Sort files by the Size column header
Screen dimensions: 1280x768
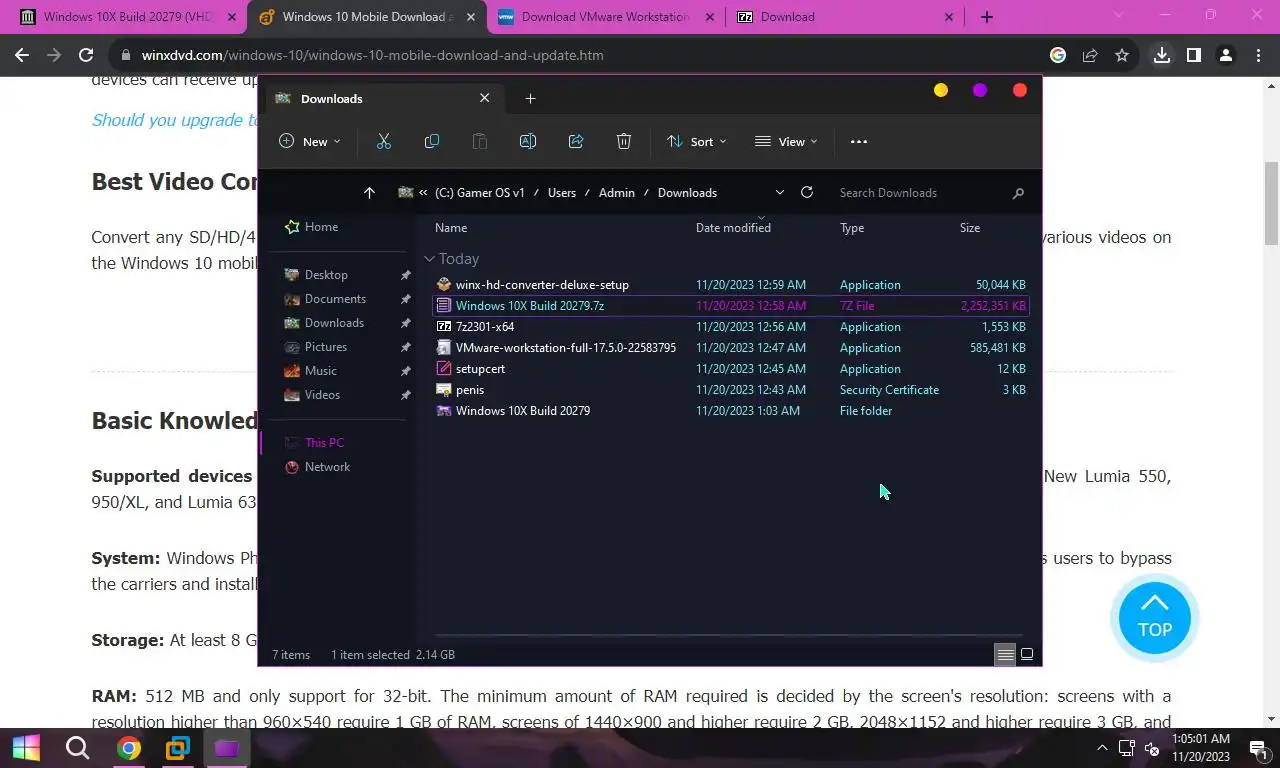pos(970,228)
